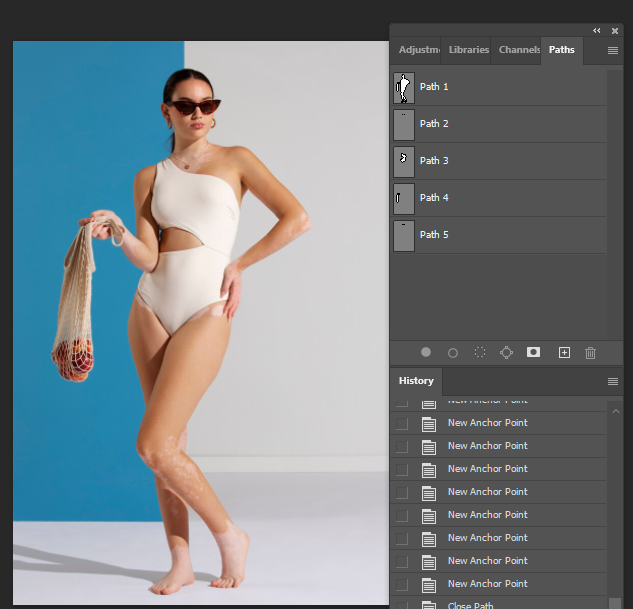The height and width of the screenshot is (609, 633).
Task: Make work path from selection icon
Action: point(506,352)
